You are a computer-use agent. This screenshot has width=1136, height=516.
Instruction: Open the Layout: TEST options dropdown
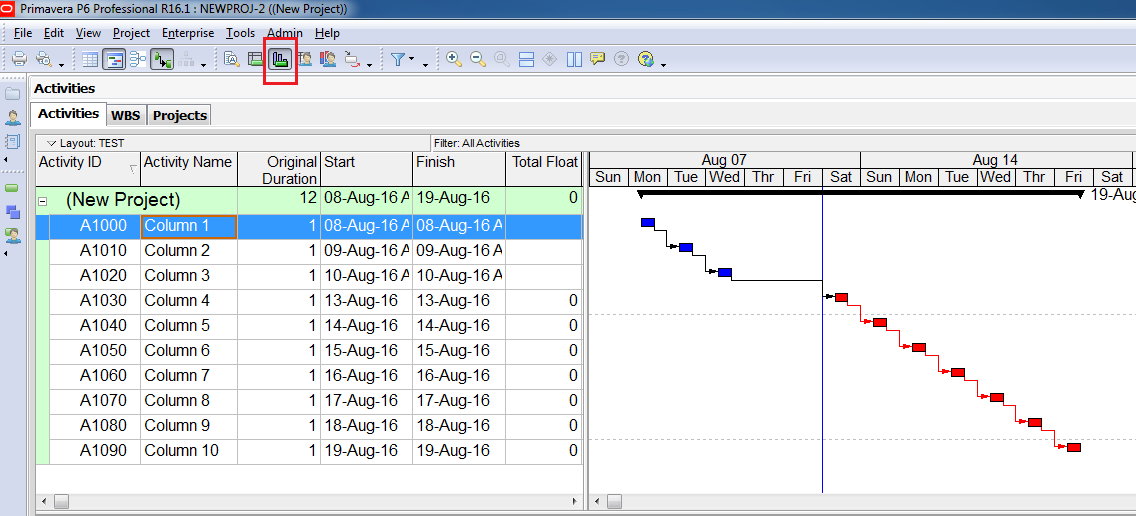pos(52,143)
